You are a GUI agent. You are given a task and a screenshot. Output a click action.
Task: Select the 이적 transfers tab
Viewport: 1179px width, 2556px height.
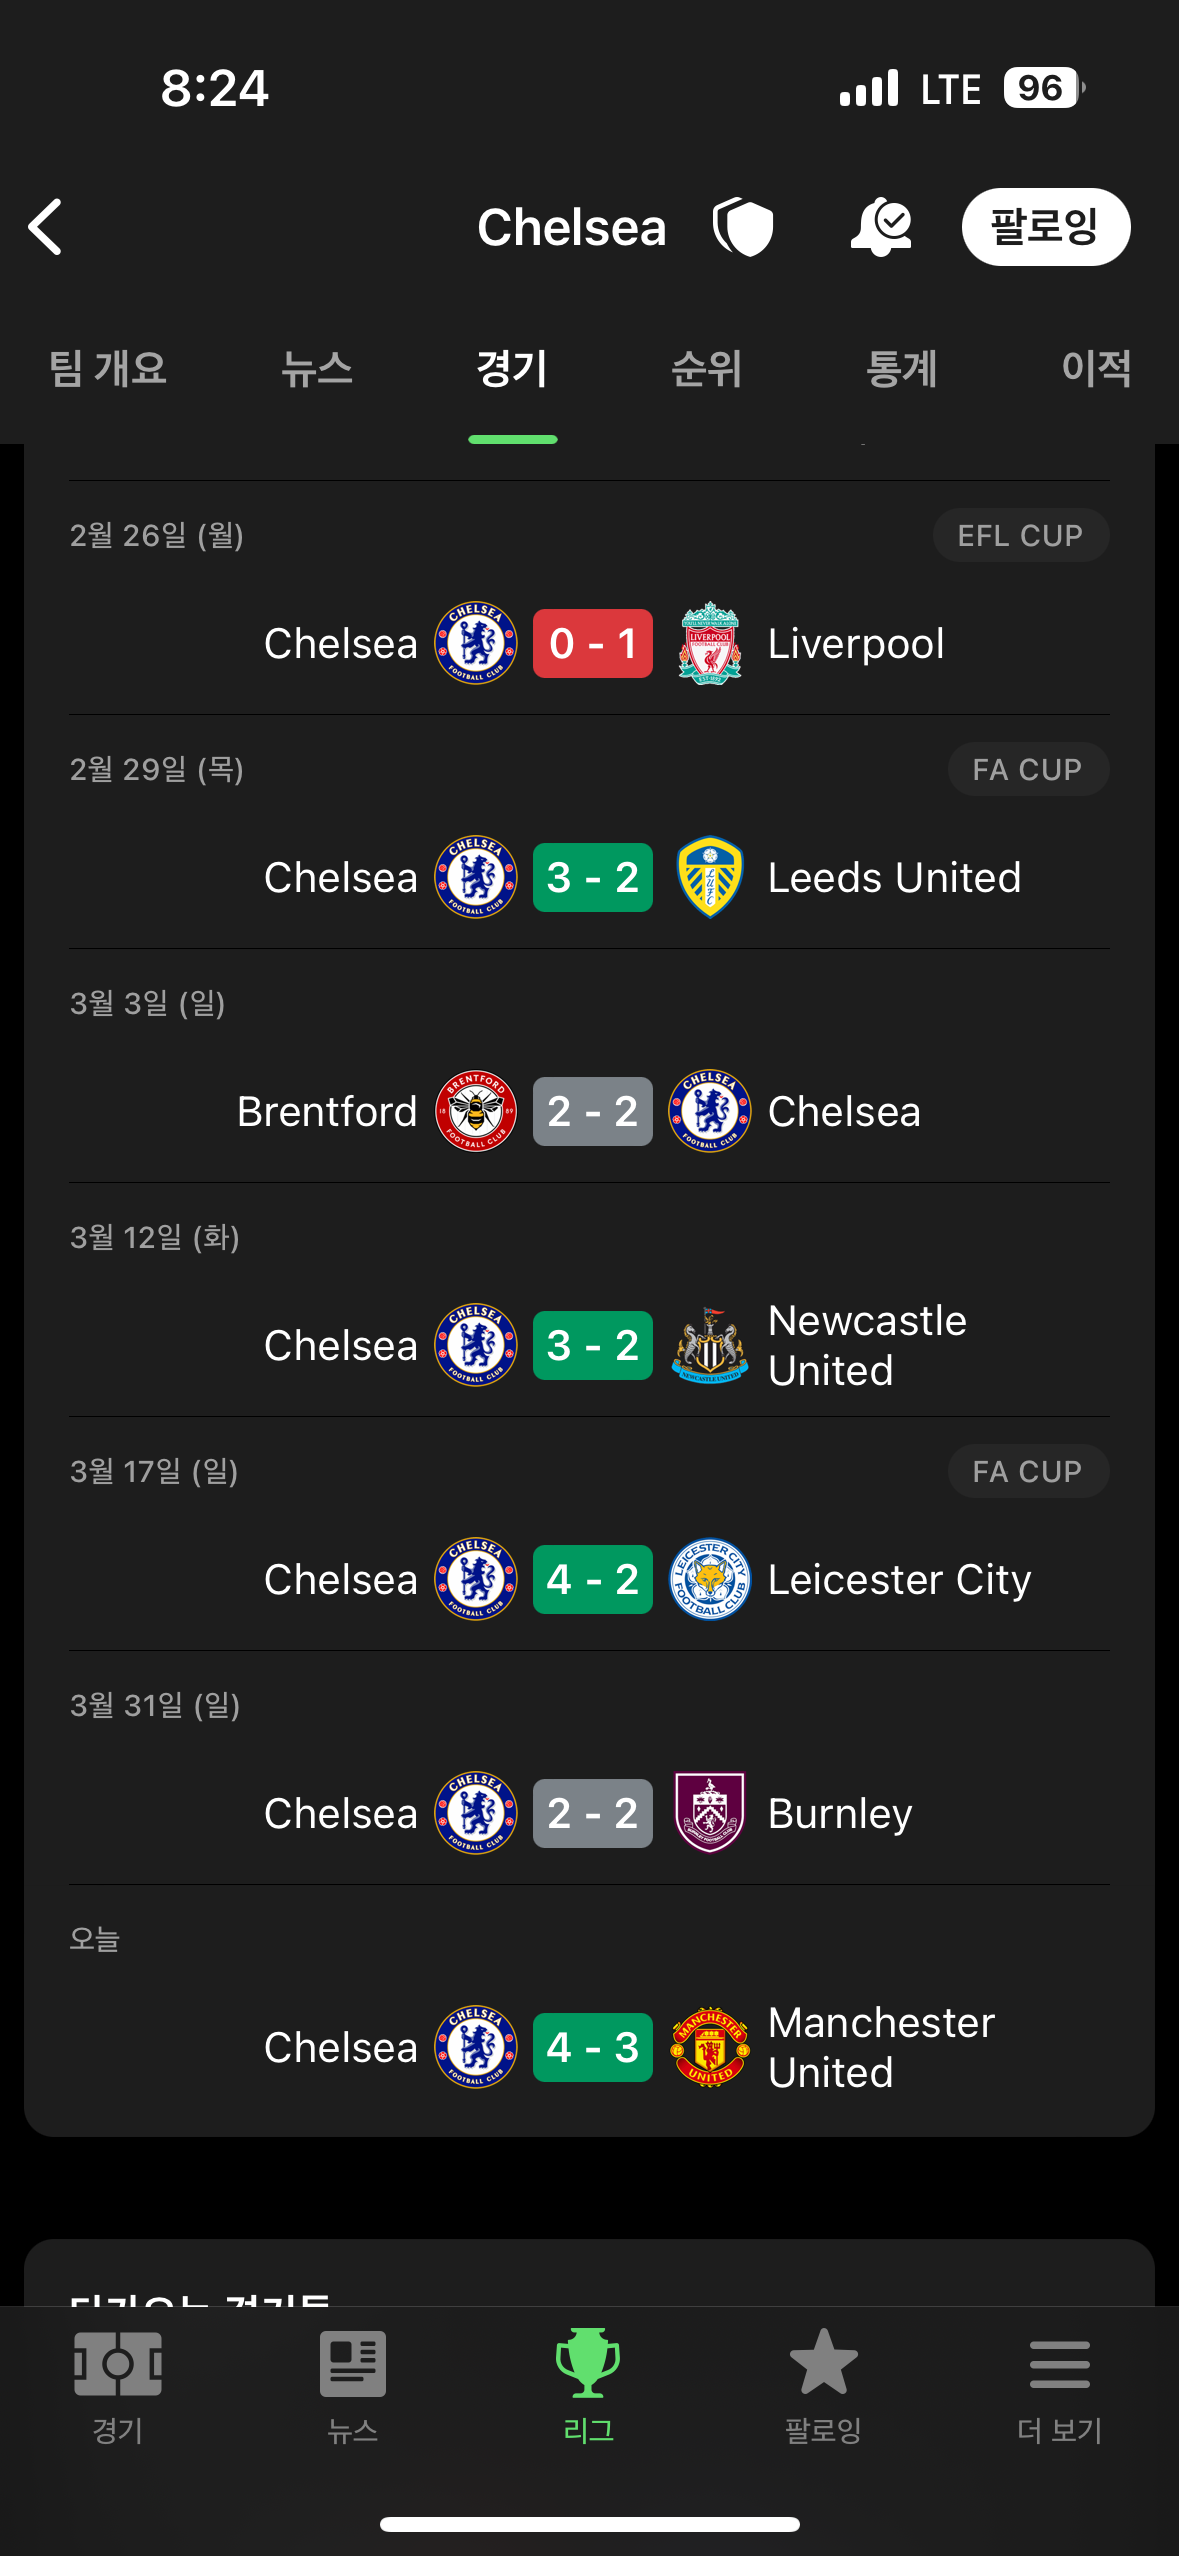click(x=1096, y=369)
